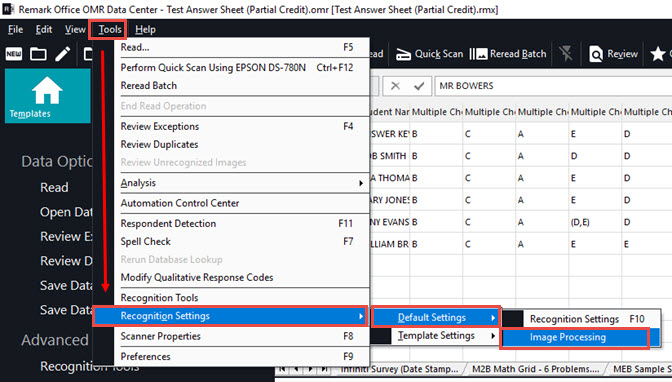Expand the Default Settings submenu
Image resolution: width=672 pixels, height=382 pixels.
coord(435,318)
